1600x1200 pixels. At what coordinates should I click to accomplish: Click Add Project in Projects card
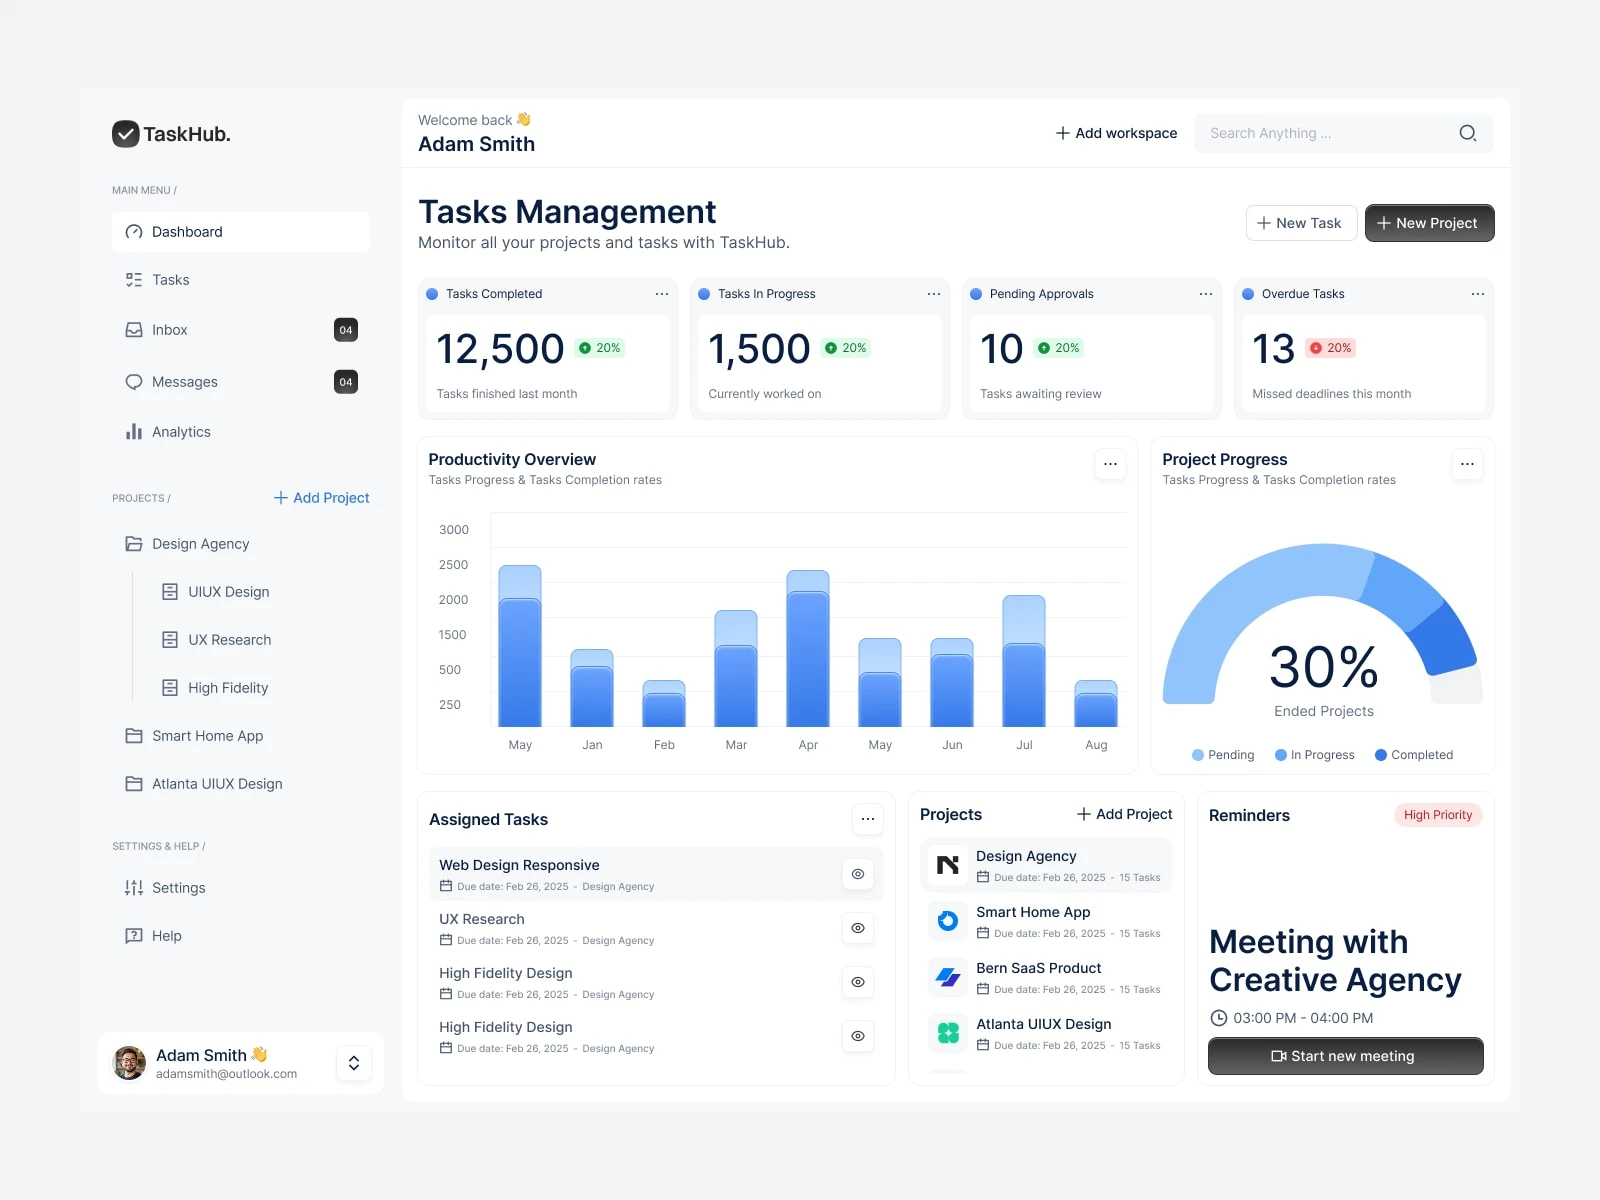(1125, 814)
